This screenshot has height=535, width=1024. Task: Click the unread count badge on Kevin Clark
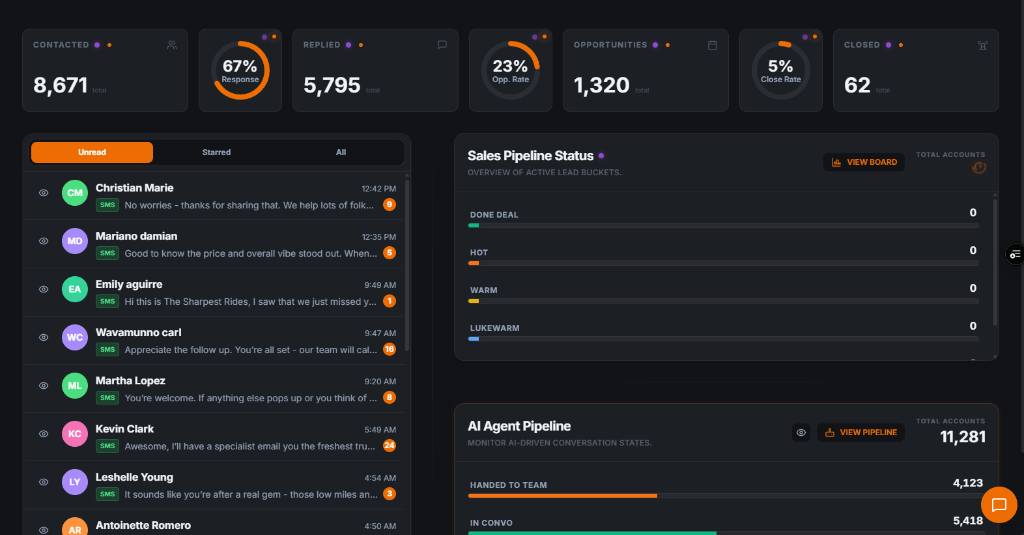click(x=389, y=446)
